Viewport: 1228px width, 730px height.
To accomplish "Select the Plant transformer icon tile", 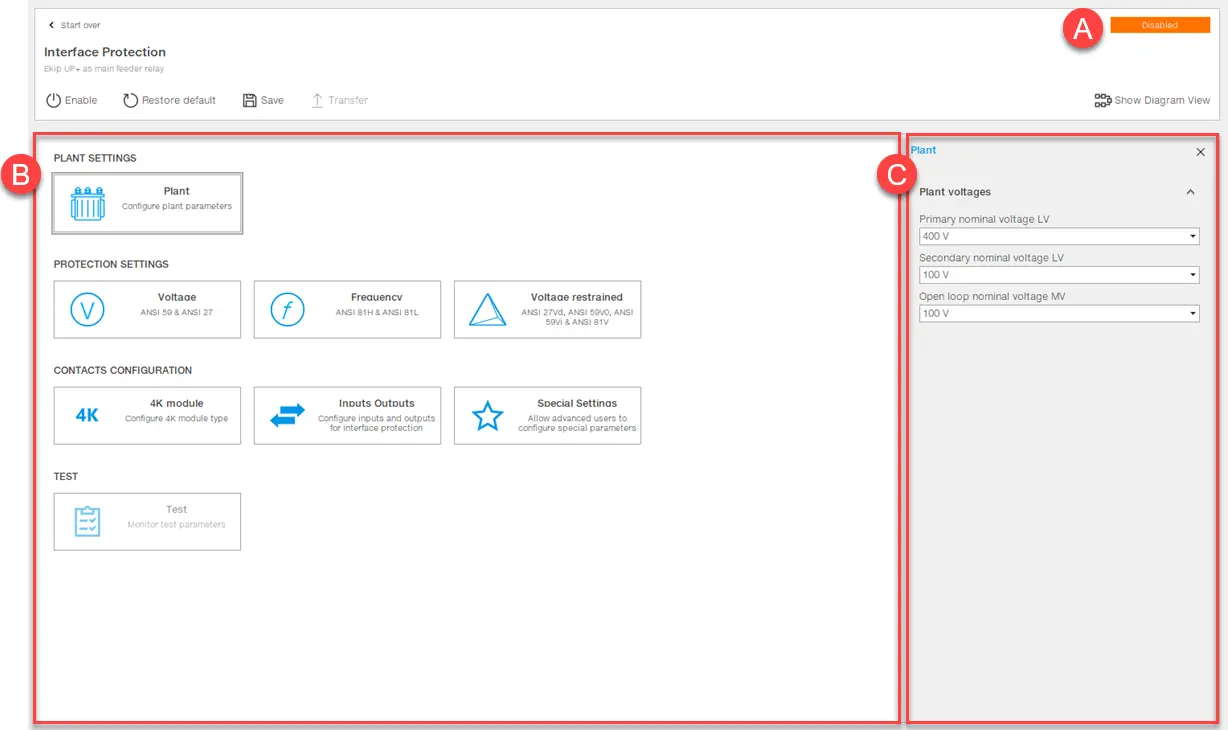I will point(87,204).
